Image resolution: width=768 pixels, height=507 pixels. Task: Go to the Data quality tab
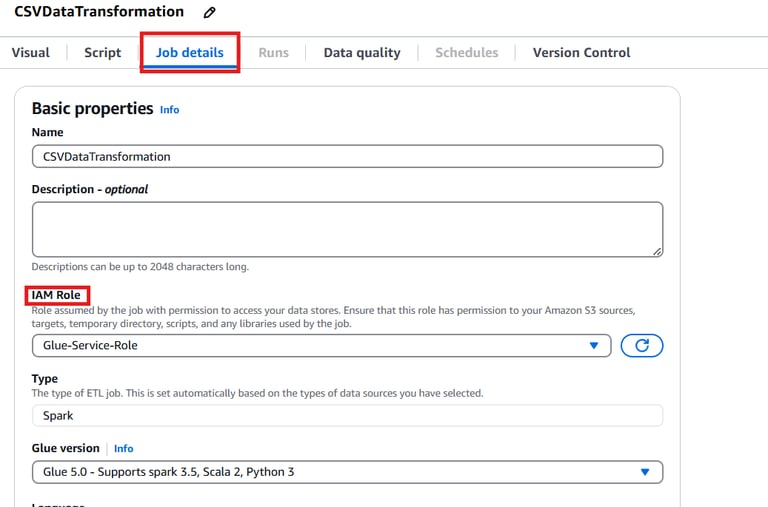coord(361,53)
